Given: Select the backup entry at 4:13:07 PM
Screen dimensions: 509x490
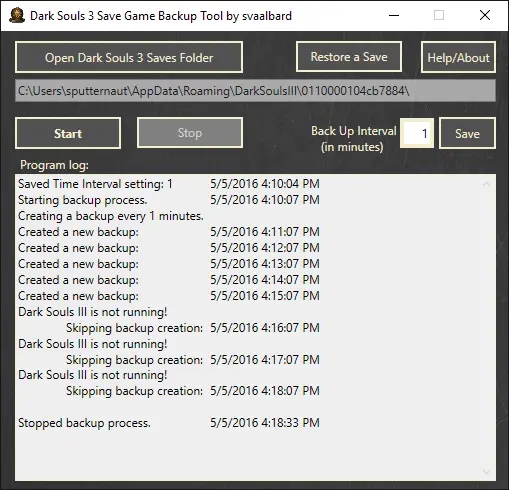Looking at the screenshot, I should [169, 264].
